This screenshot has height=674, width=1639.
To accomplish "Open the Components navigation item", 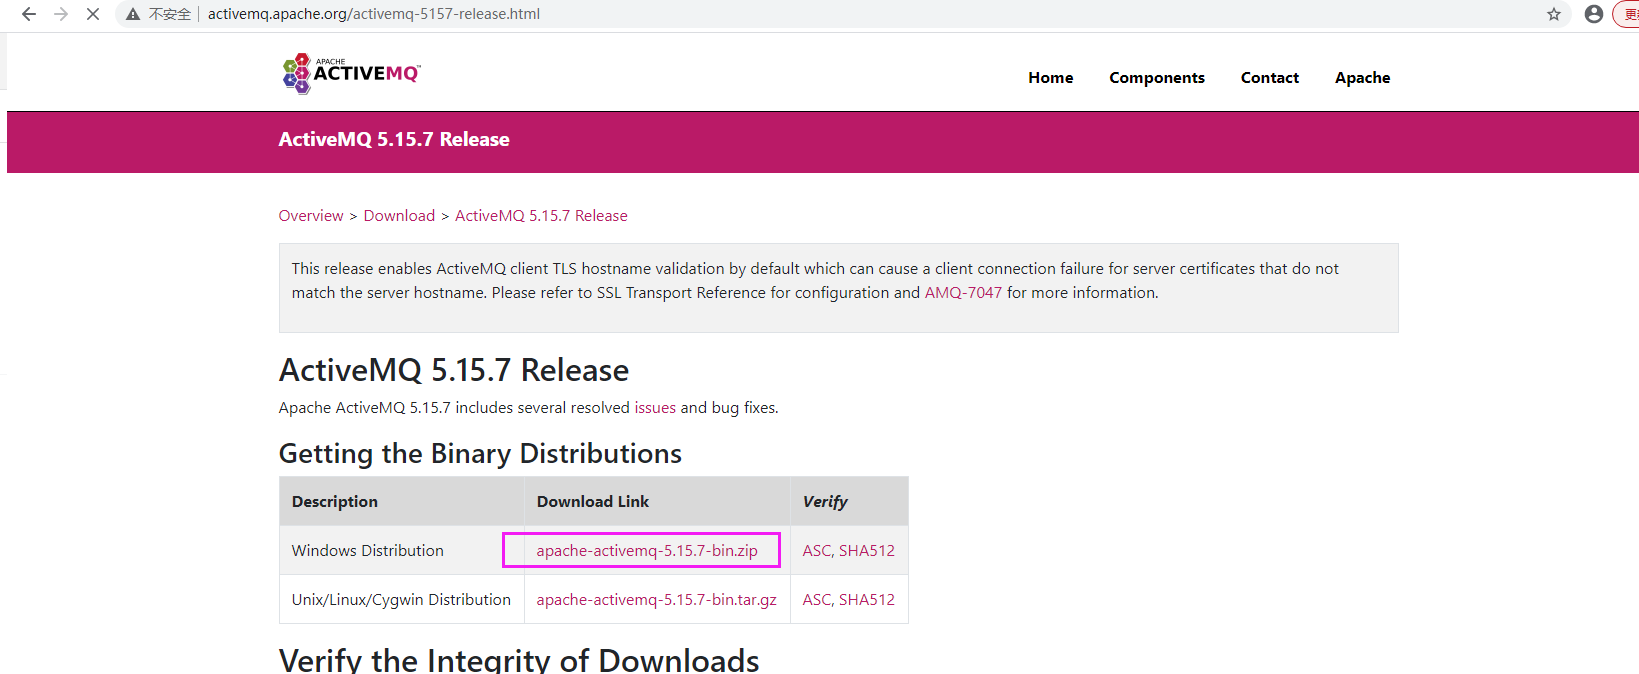I will click(1157, 78).
